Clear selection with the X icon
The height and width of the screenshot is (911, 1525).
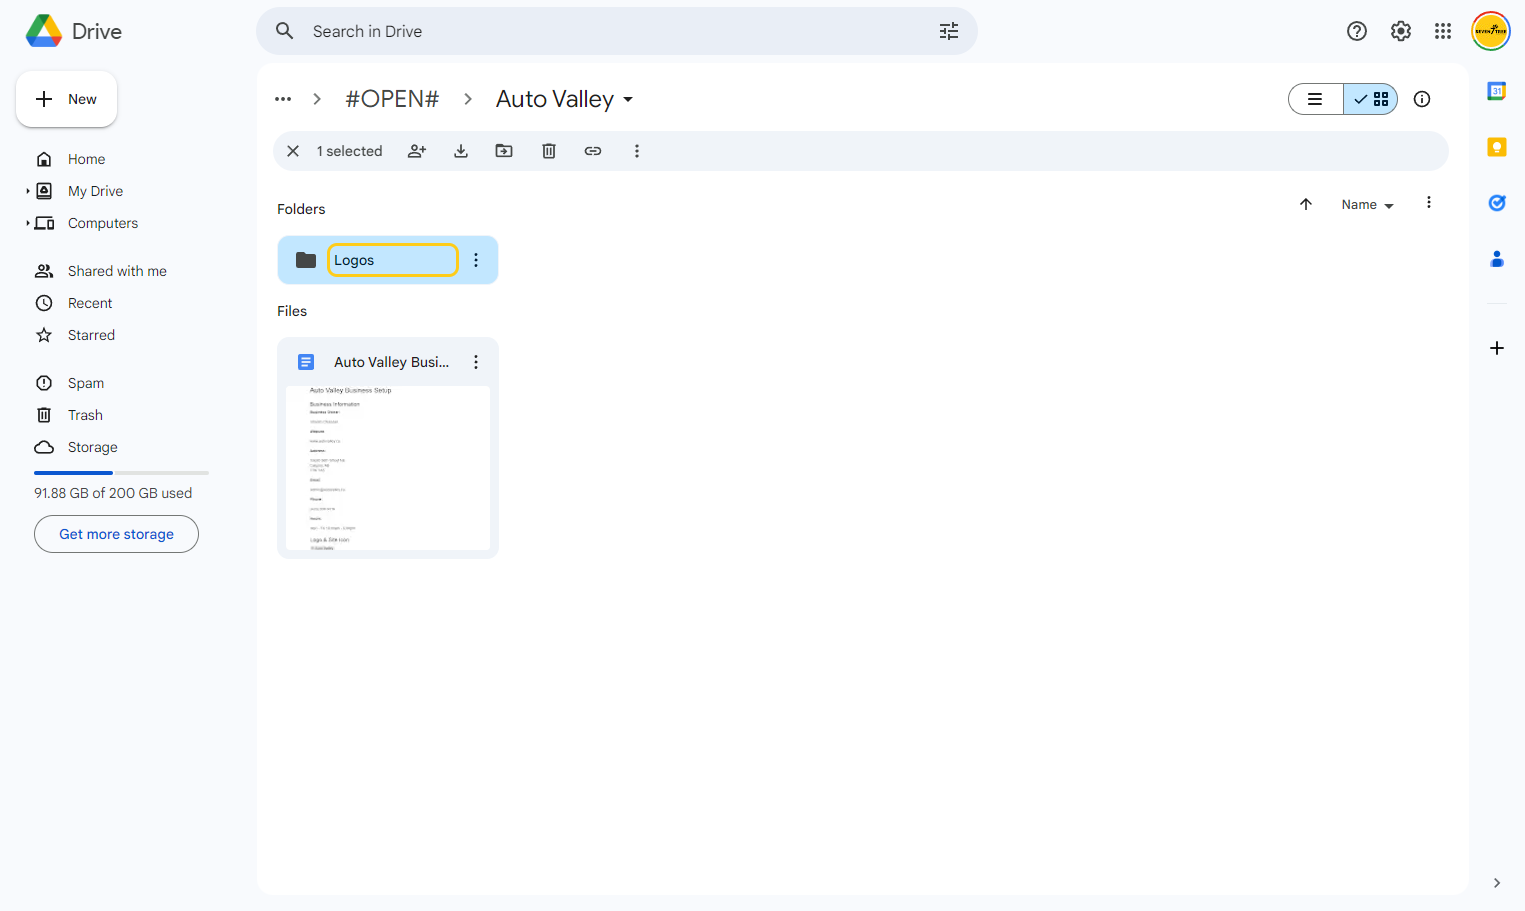(x=293, y=151)
